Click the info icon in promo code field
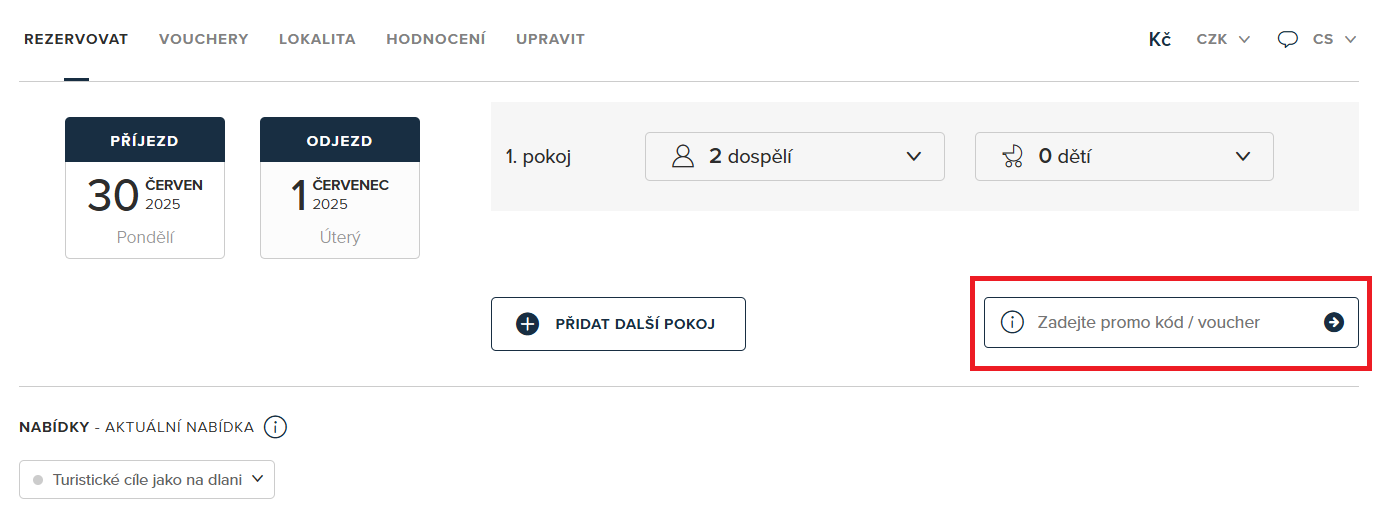 1012,322
